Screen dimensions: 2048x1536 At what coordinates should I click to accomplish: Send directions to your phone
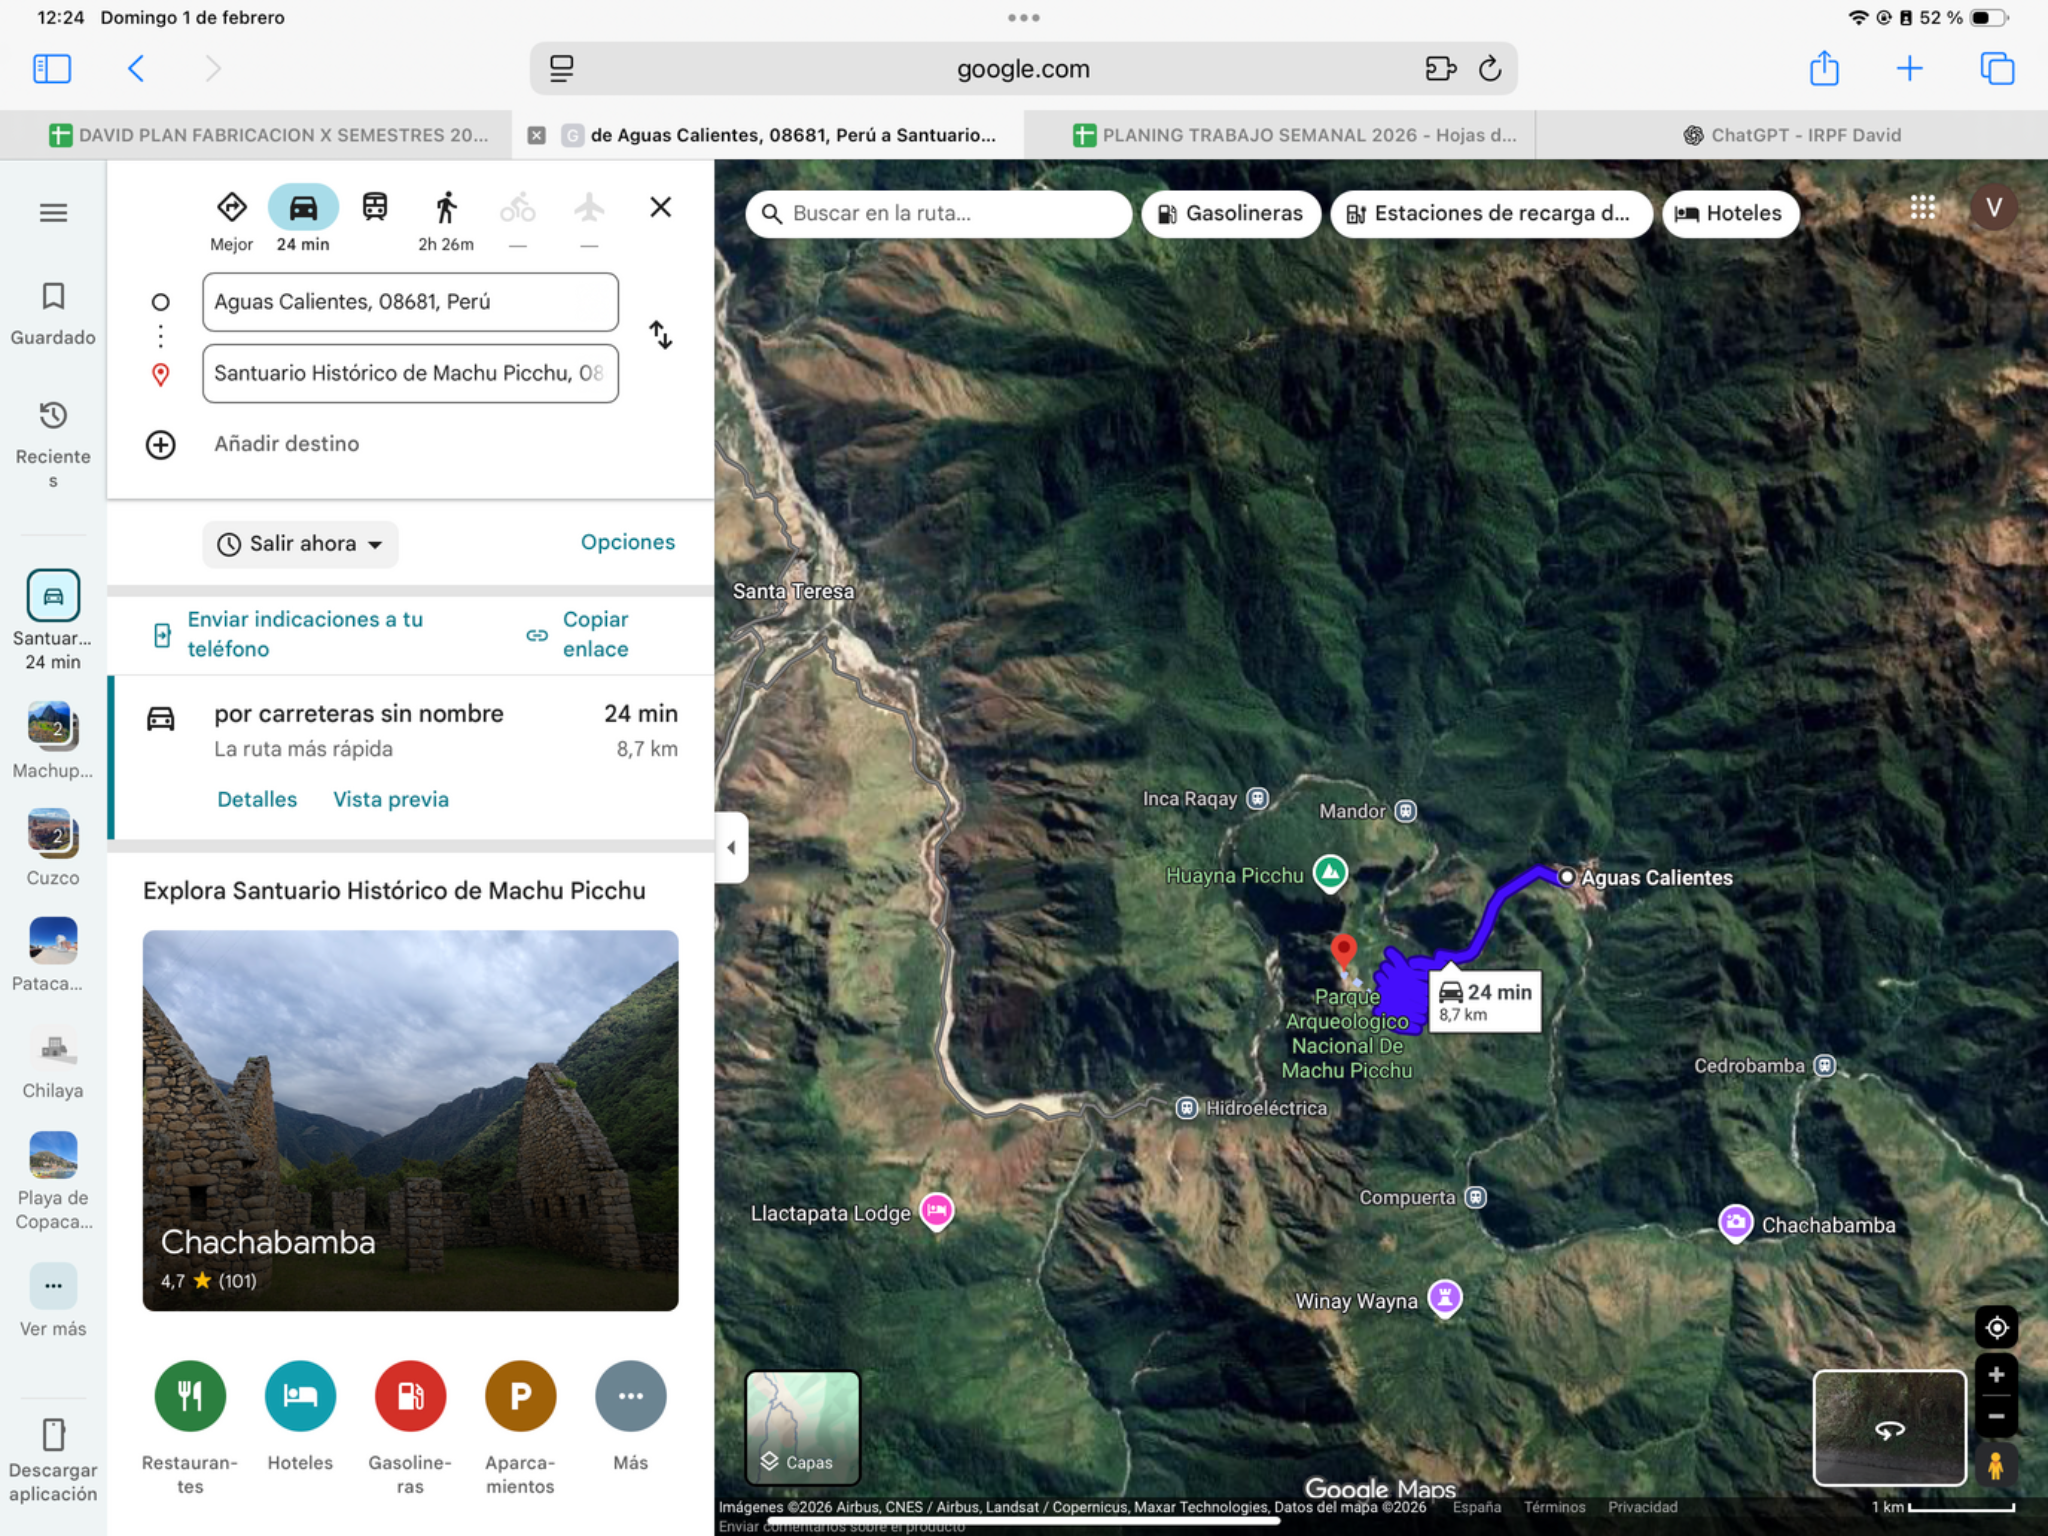(289, 634)
